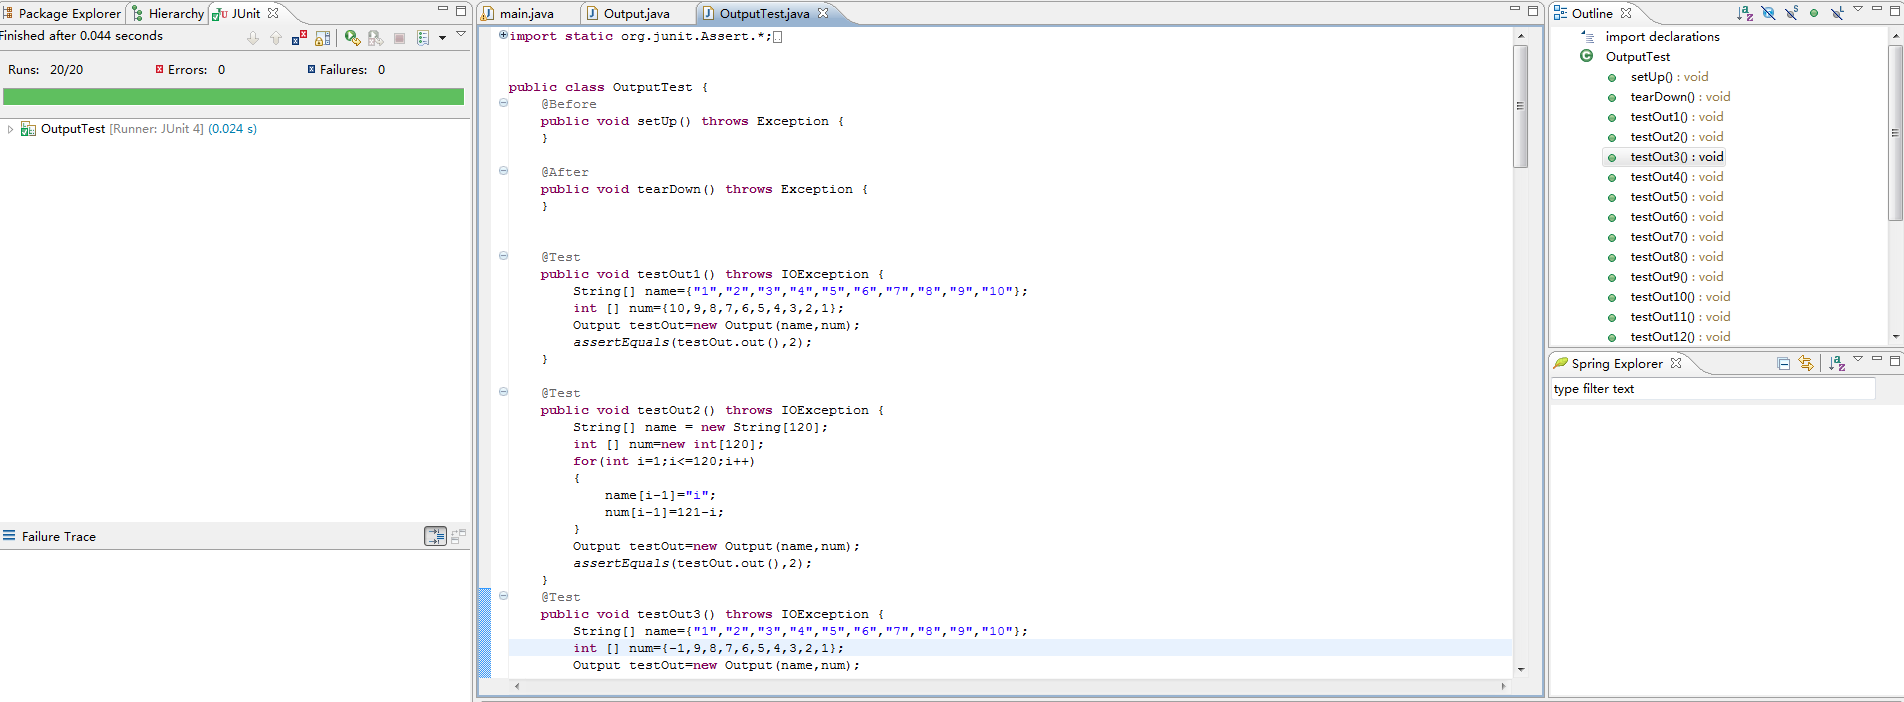This screenshot has width=1904, height=702.
Task: Click the editor scroll down arrow
Action: point(1521,669)
